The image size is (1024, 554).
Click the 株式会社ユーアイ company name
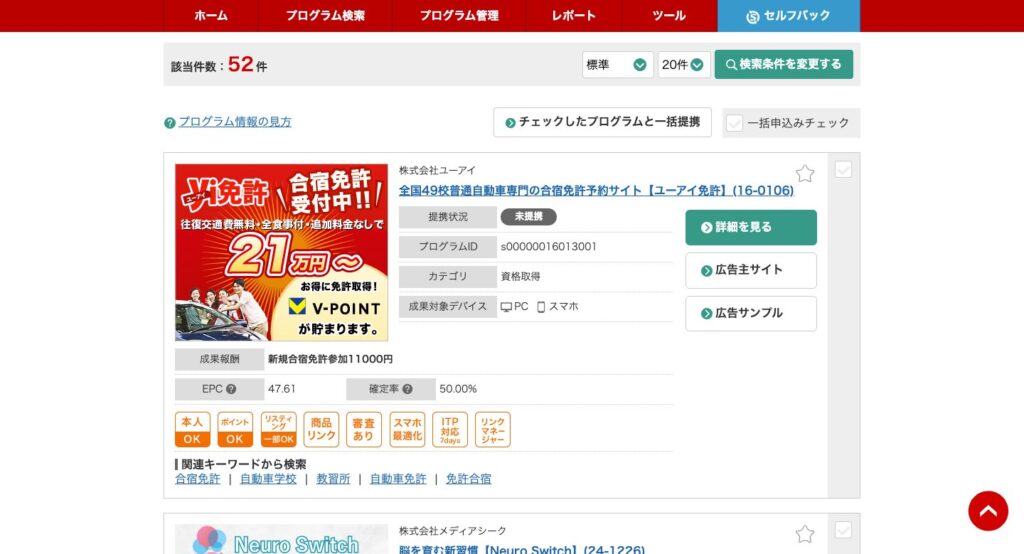pos(438,171)
